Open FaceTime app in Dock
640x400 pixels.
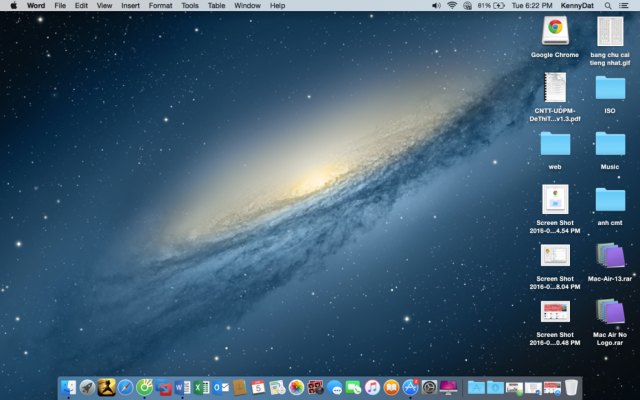coord(353,387)
